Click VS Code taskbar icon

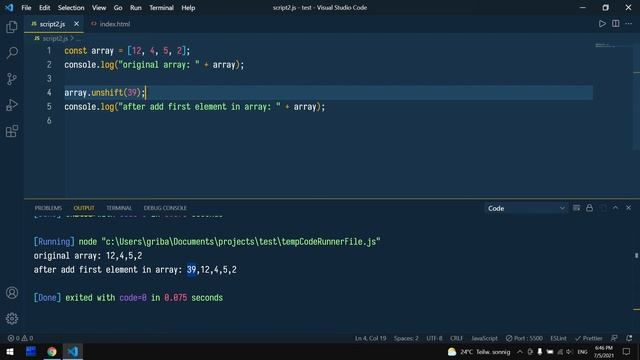[x=73, y=351]
